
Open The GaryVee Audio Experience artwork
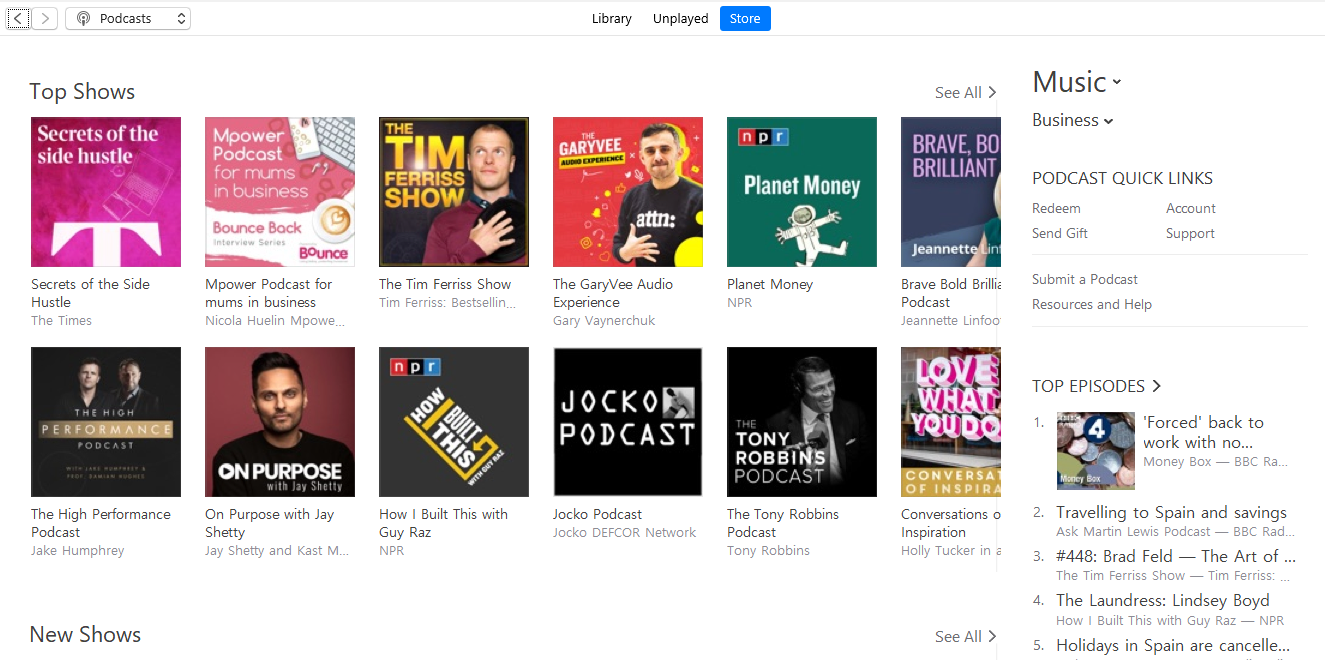click(x=628, y=192)
